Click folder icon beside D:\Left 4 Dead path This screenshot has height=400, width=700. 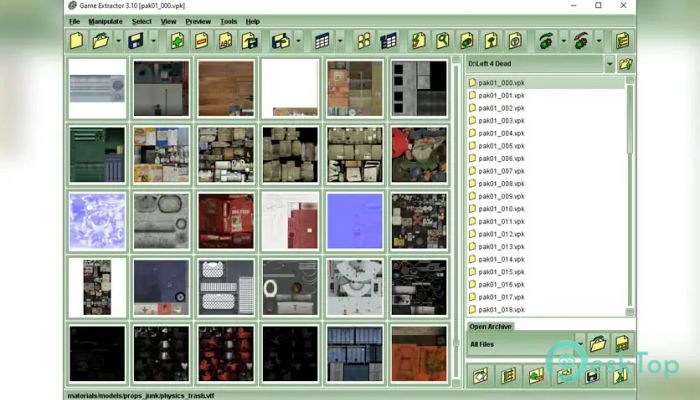click(625, 64)
